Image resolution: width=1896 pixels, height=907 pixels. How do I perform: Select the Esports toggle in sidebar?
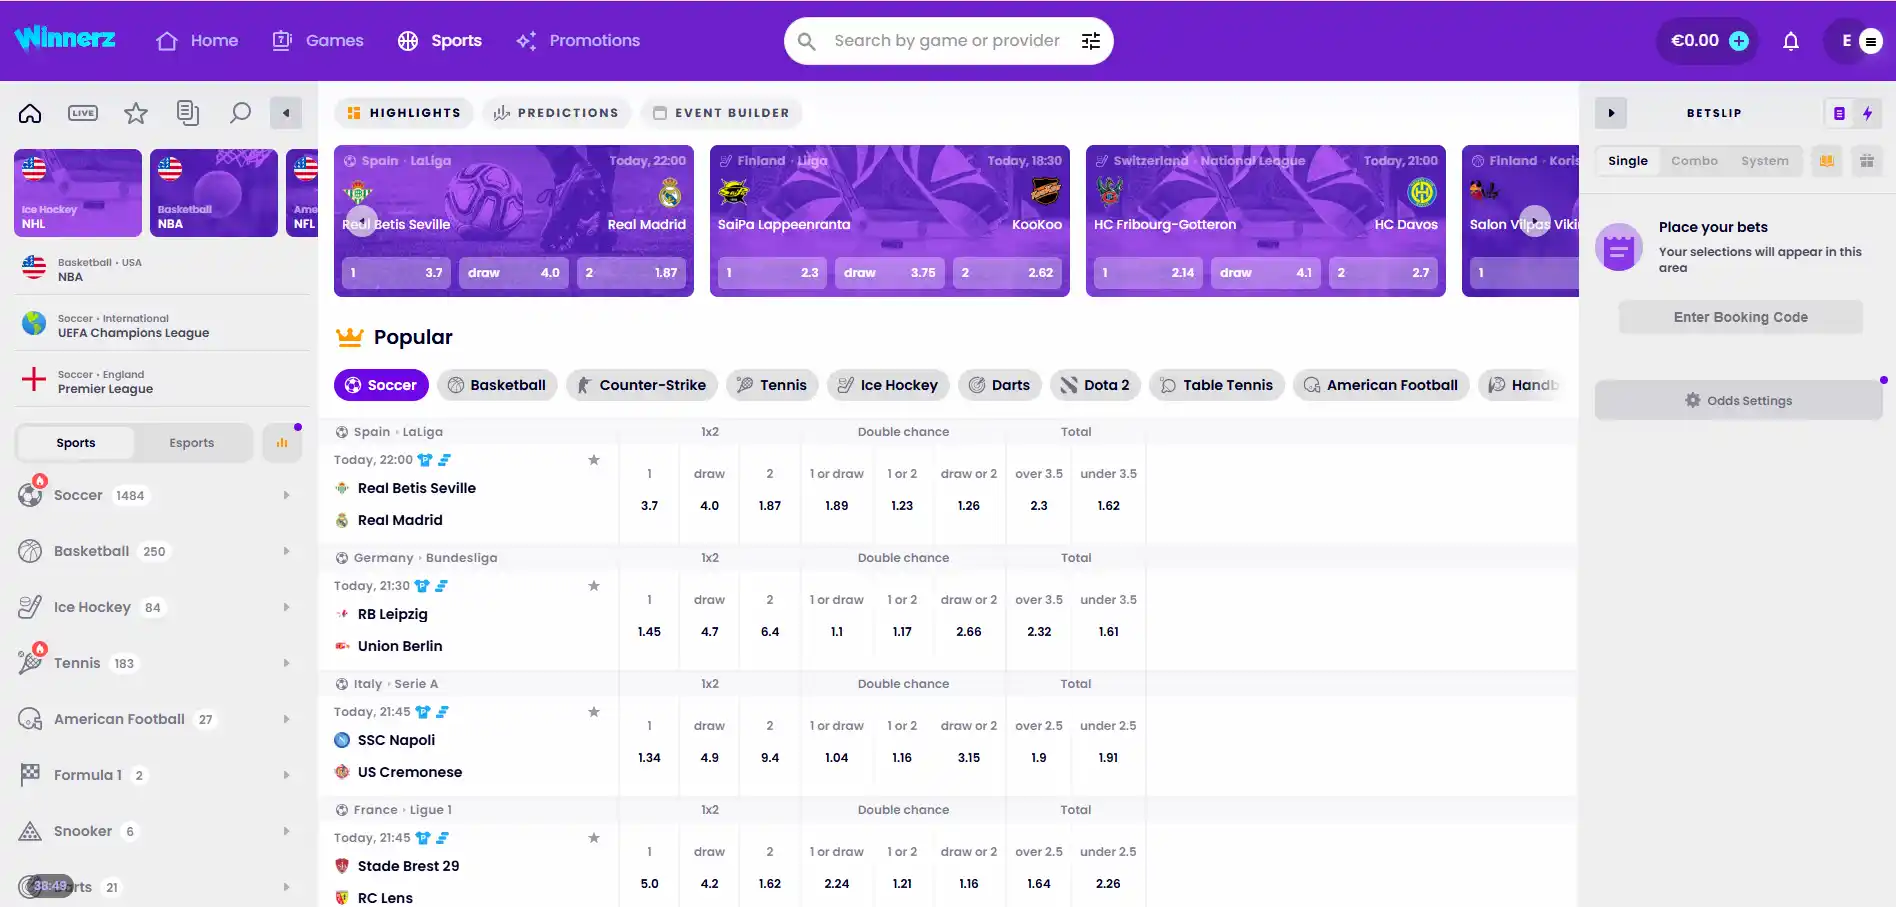(x=192, y=443)
